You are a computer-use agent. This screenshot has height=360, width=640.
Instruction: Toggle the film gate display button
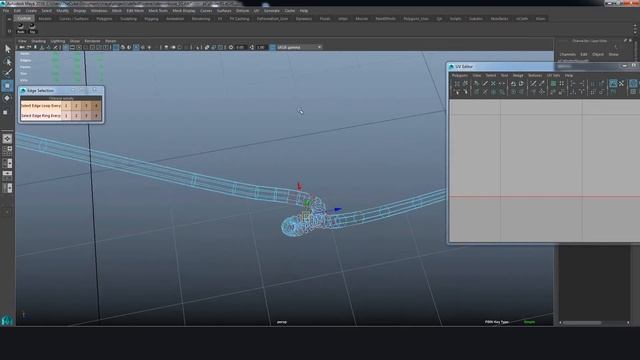[x=73, y=47]
